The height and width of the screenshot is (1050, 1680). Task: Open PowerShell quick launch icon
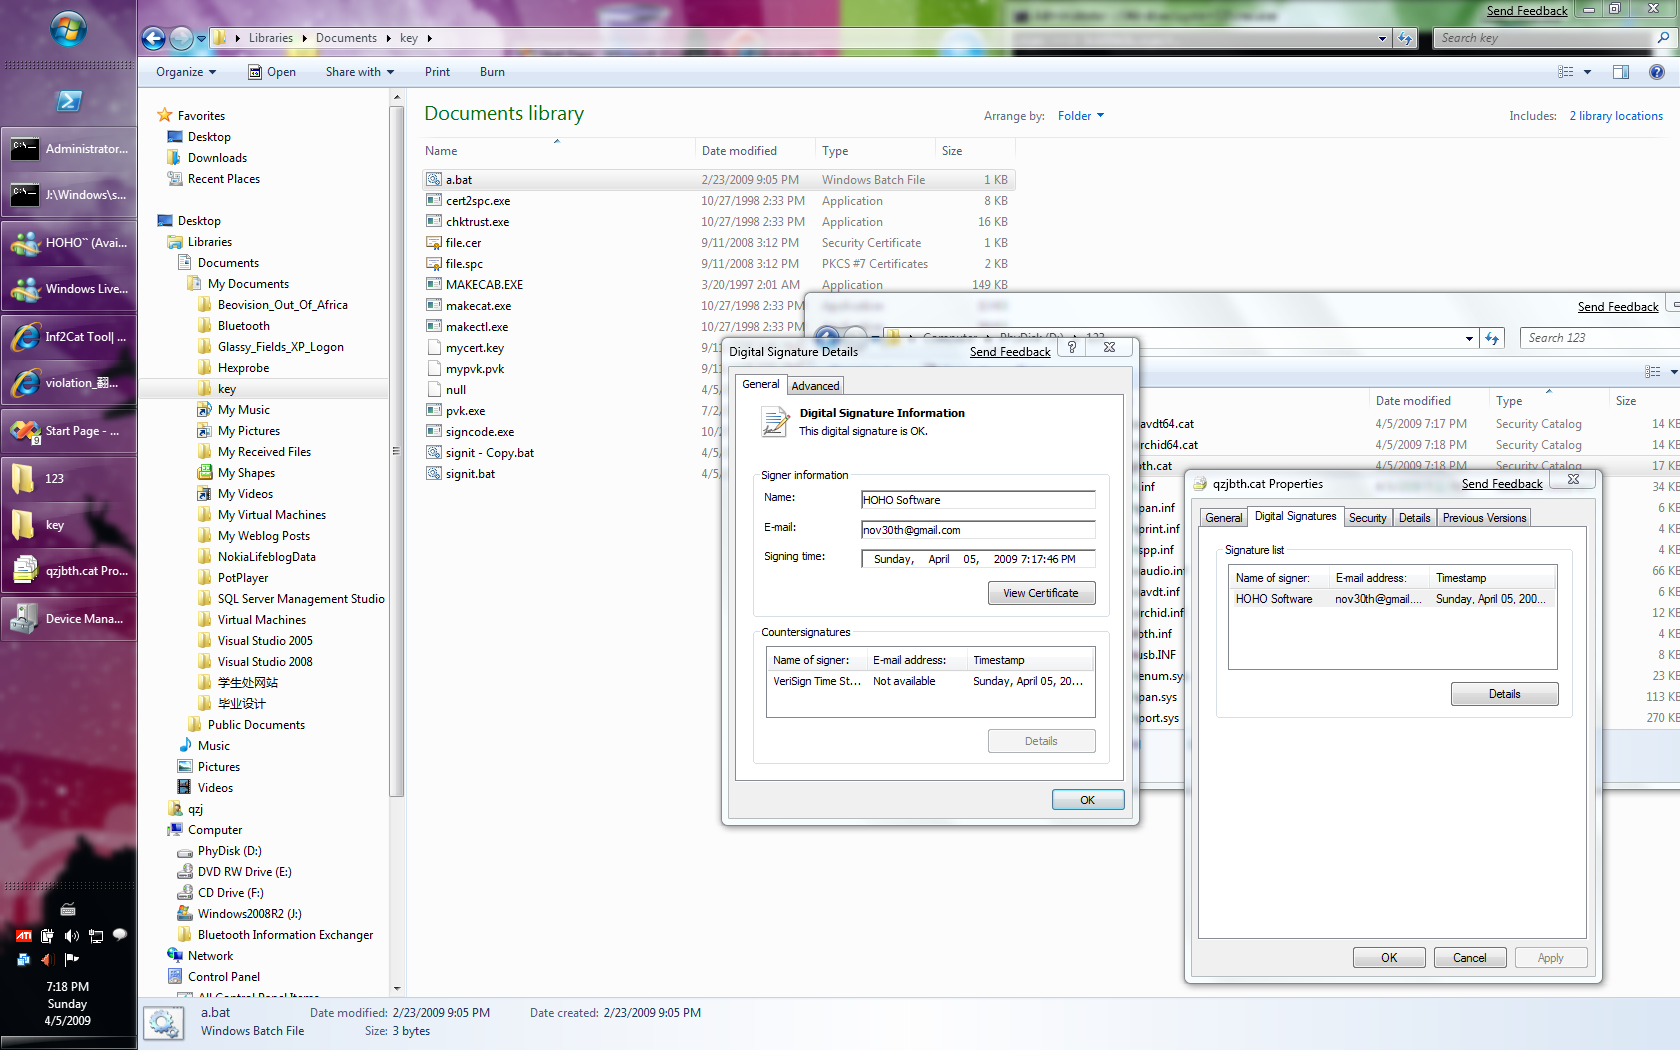(68, 100)
